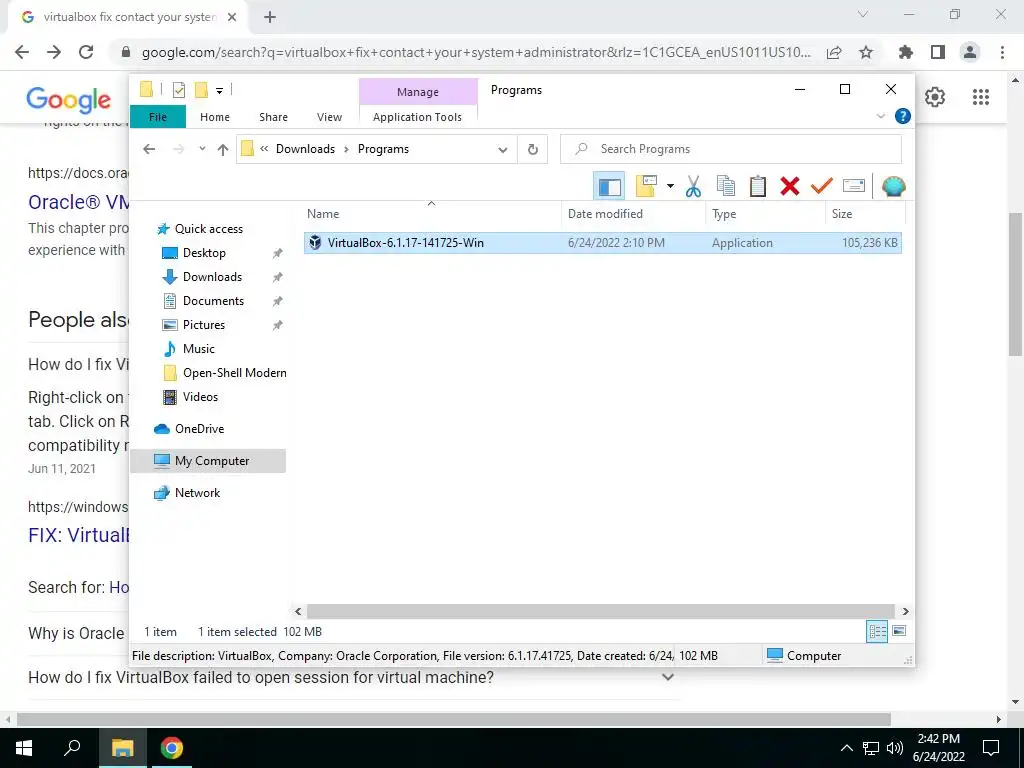Click Chrome icon in taskbar
The image size is (1024, 768).
[172, 748]
